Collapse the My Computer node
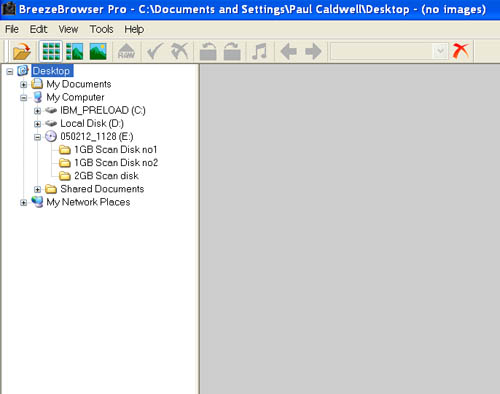 tap(23, 98)
